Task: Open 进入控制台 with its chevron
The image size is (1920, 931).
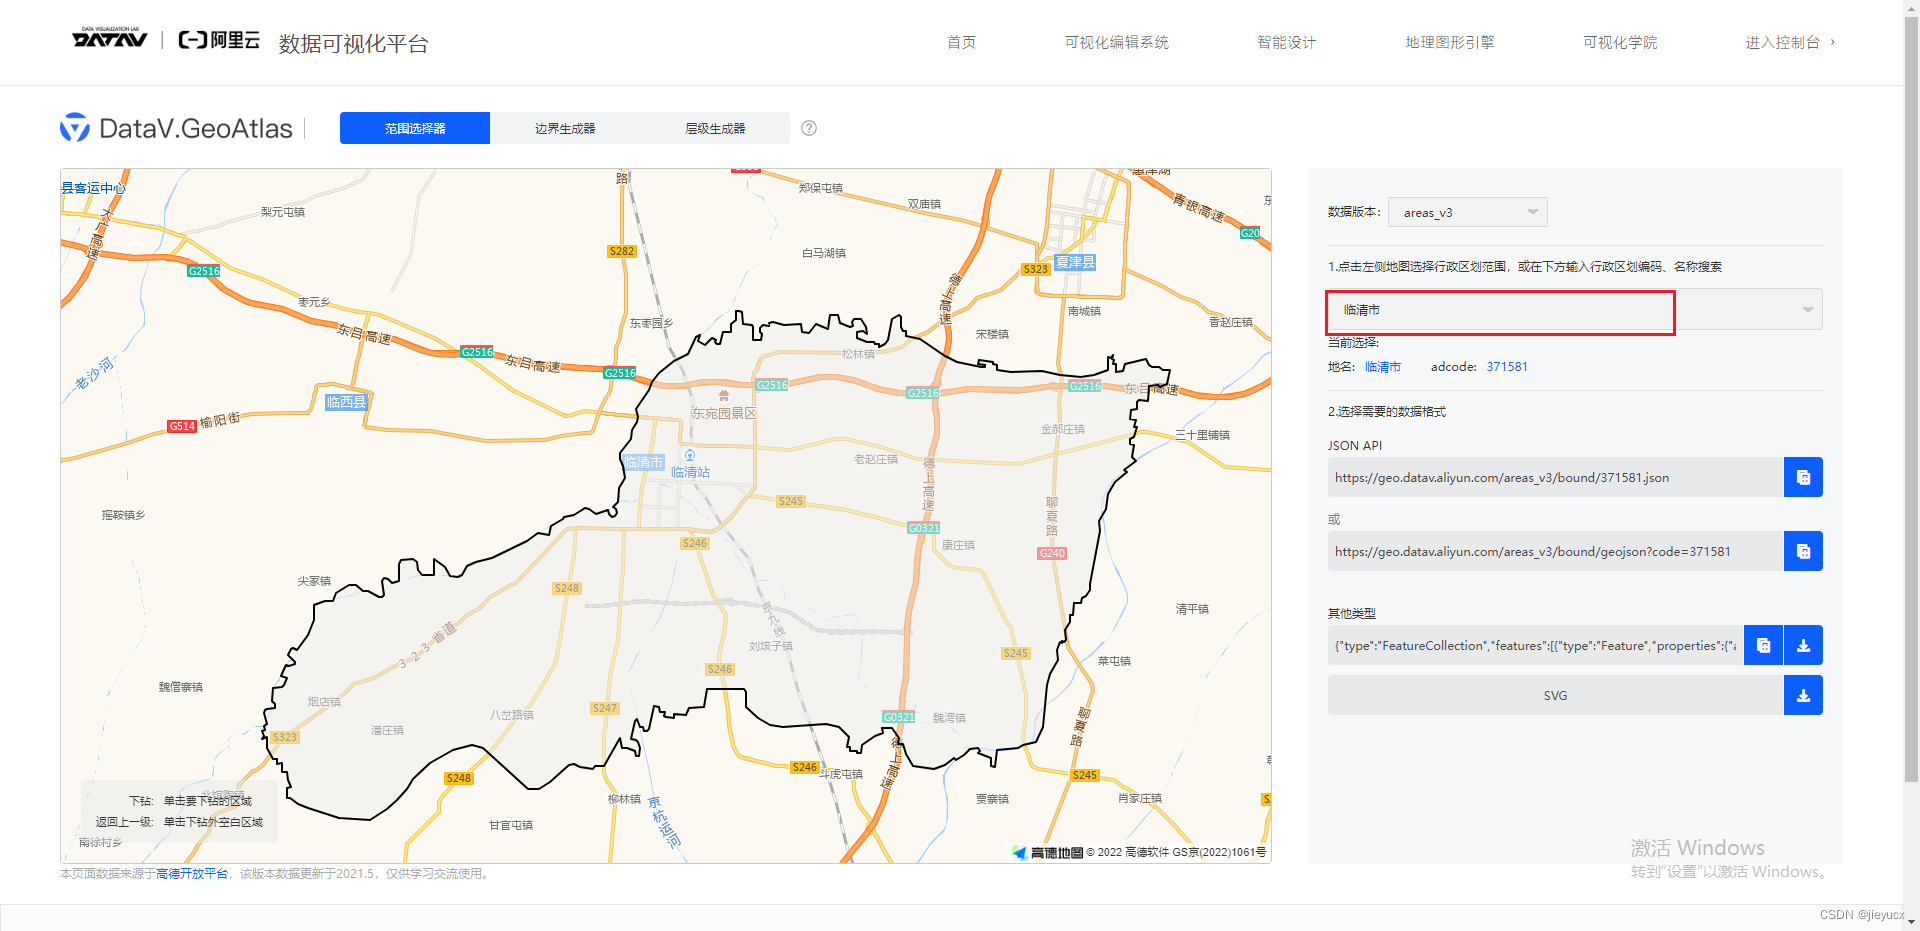Action: [1790, 42]
